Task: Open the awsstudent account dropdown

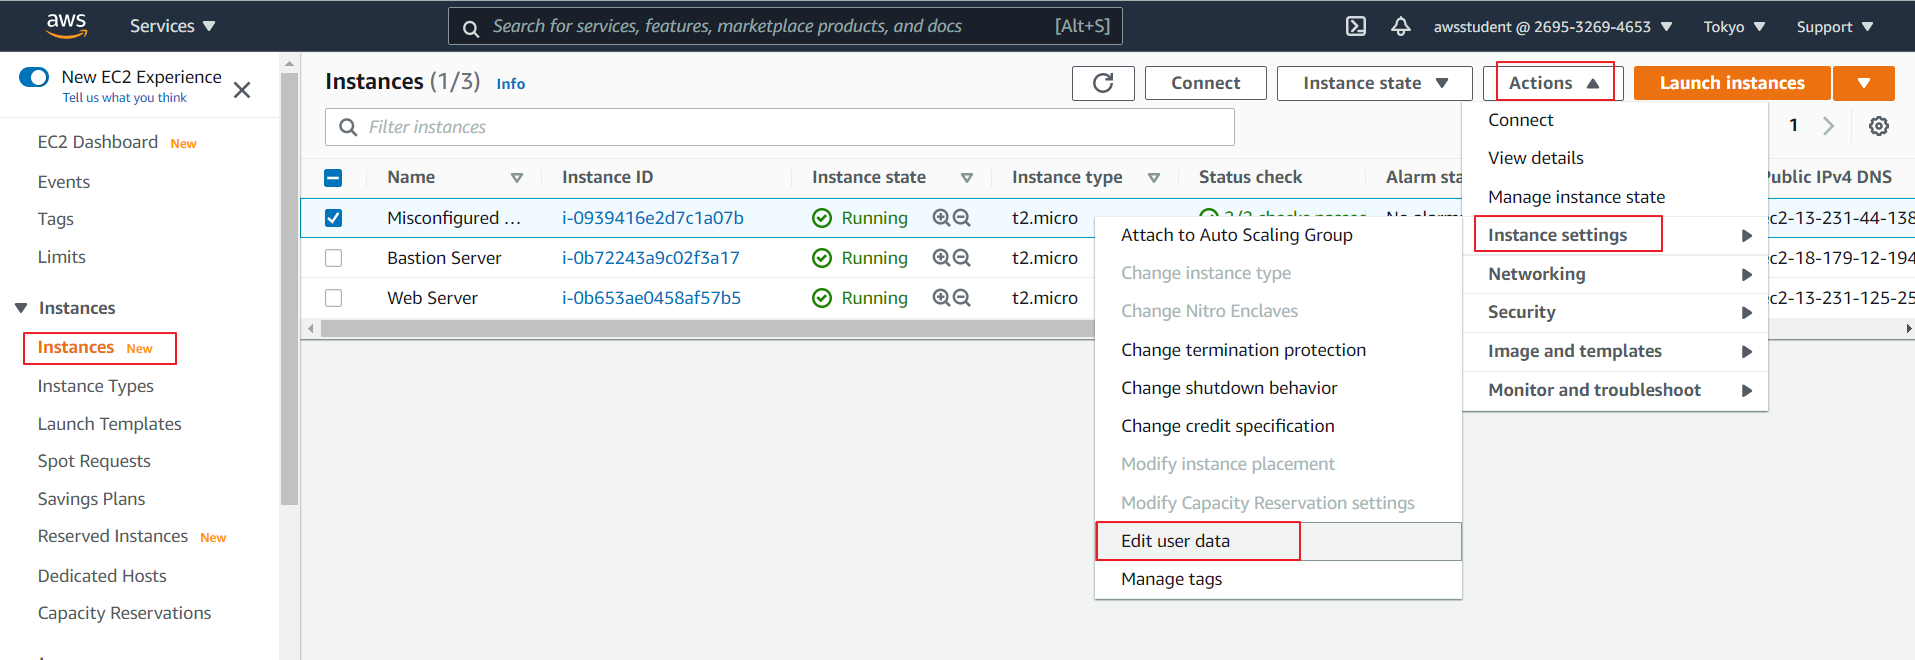Action: click(1553, 27)
